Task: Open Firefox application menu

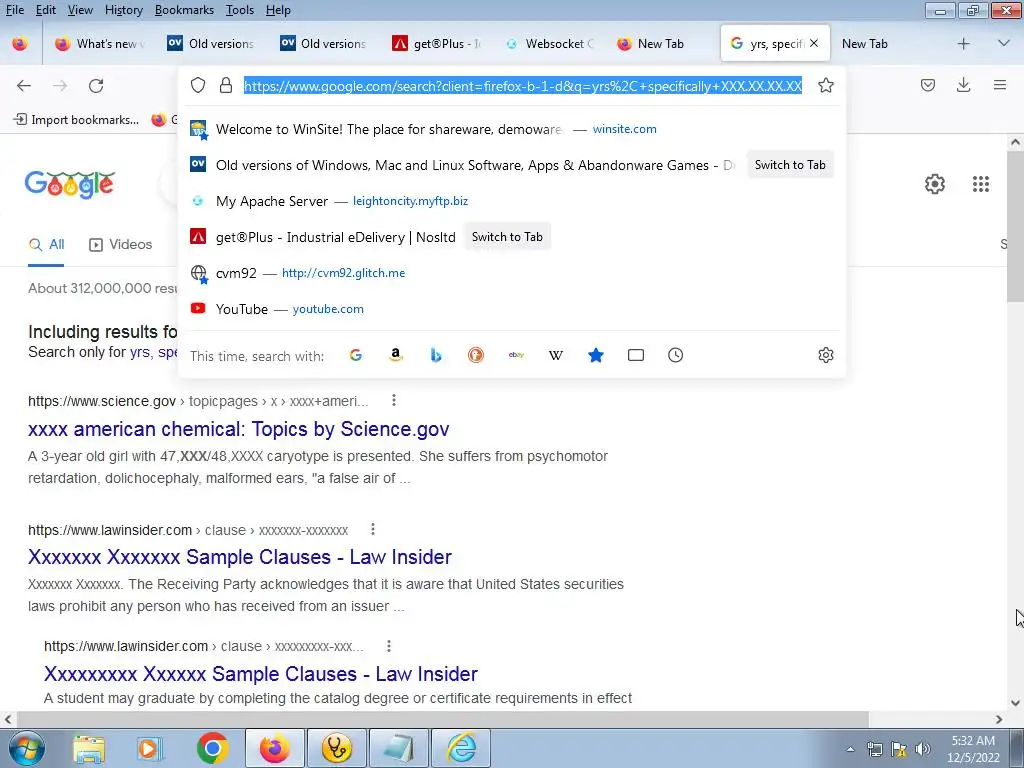Action: (x=999, y=85)
